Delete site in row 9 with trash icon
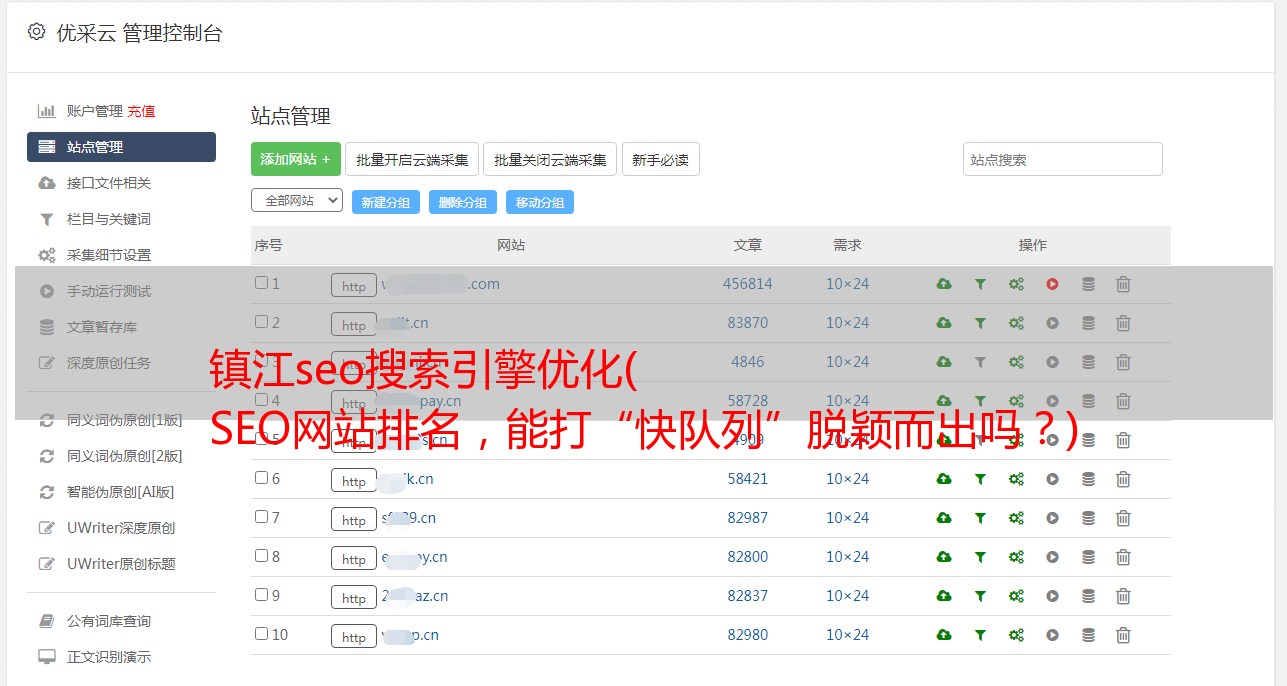 pos(1123,596)
